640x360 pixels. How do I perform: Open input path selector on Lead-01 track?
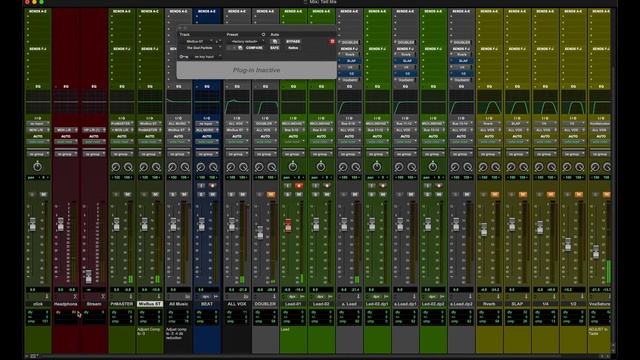(x=293, y=123)
